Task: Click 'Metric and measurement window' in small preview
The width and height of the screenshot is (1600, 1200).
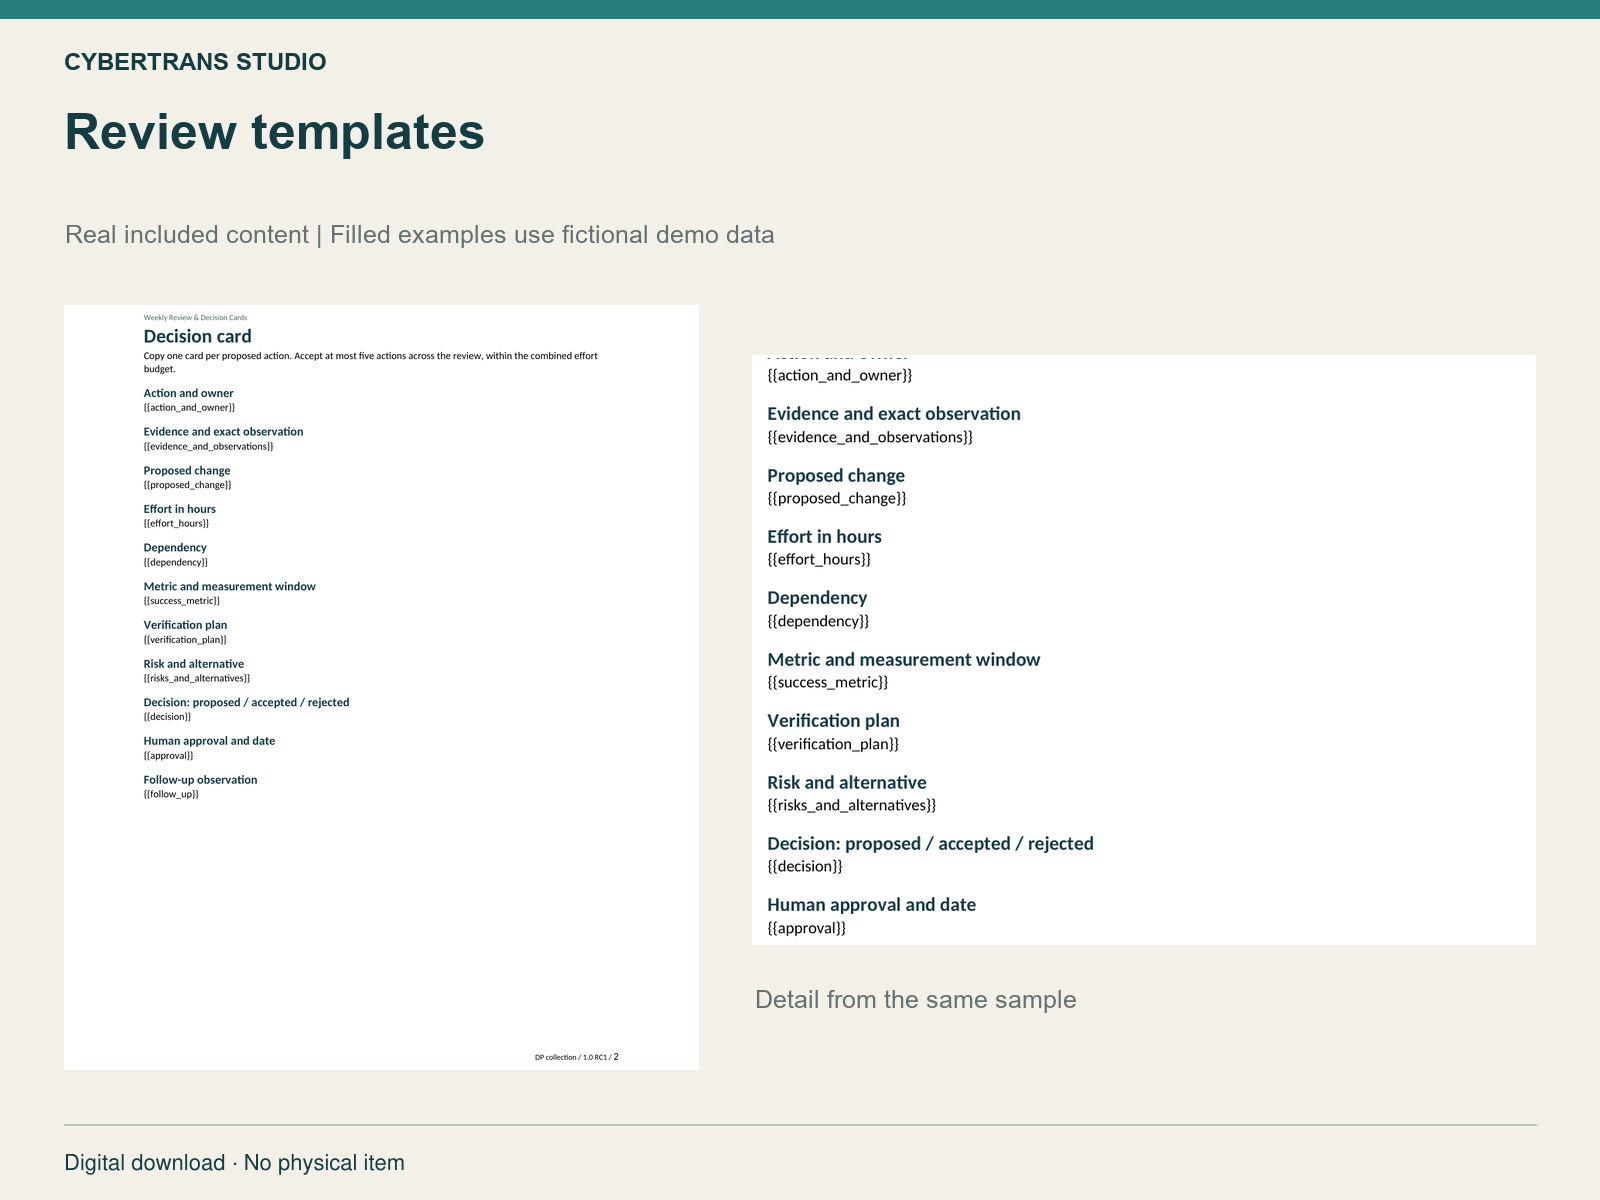Action: (x=229, y=587)
